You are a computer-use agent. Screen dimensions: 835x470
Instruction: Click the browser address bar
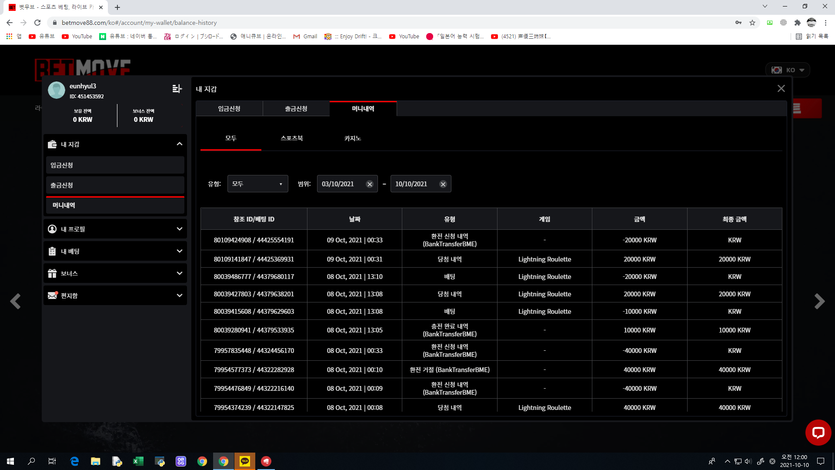coord(389,23)
